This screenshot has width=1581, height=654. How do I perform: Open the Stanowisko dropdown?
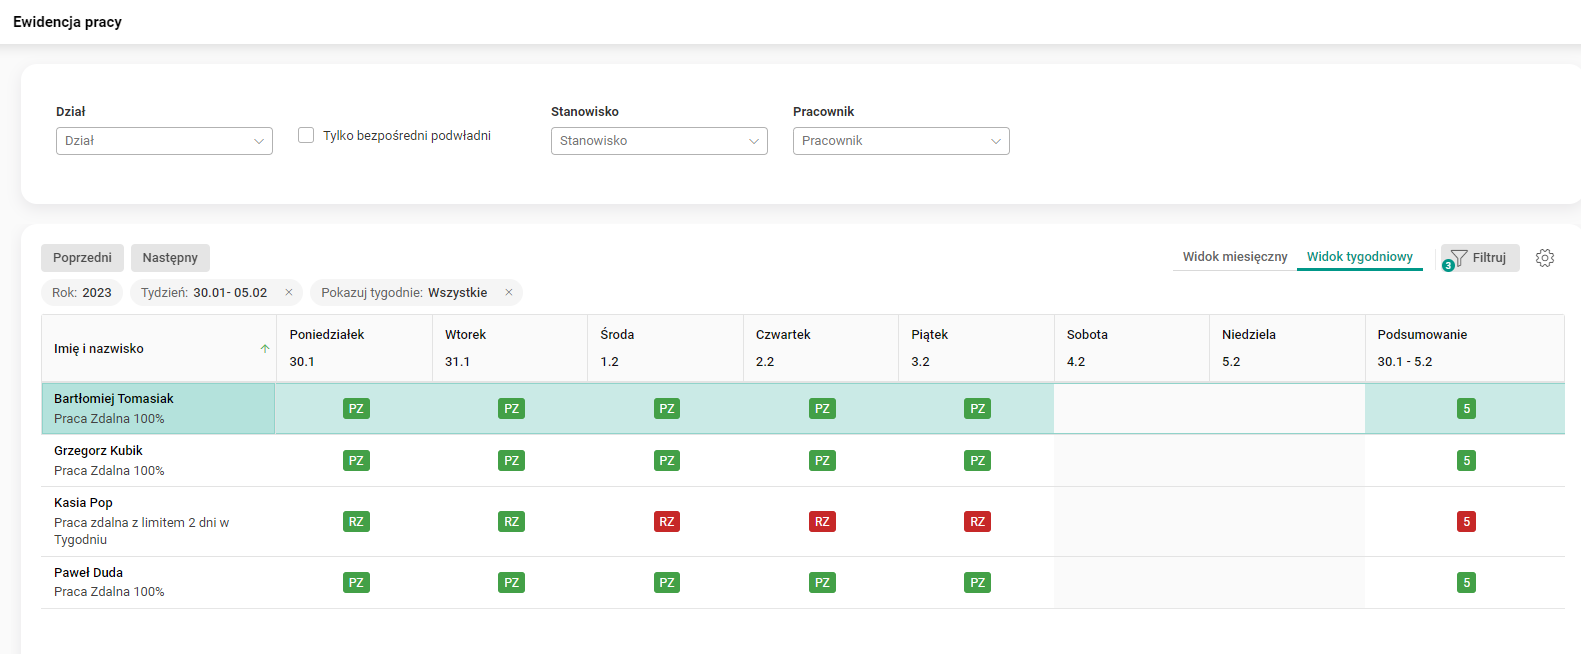(x=659, y=141)
